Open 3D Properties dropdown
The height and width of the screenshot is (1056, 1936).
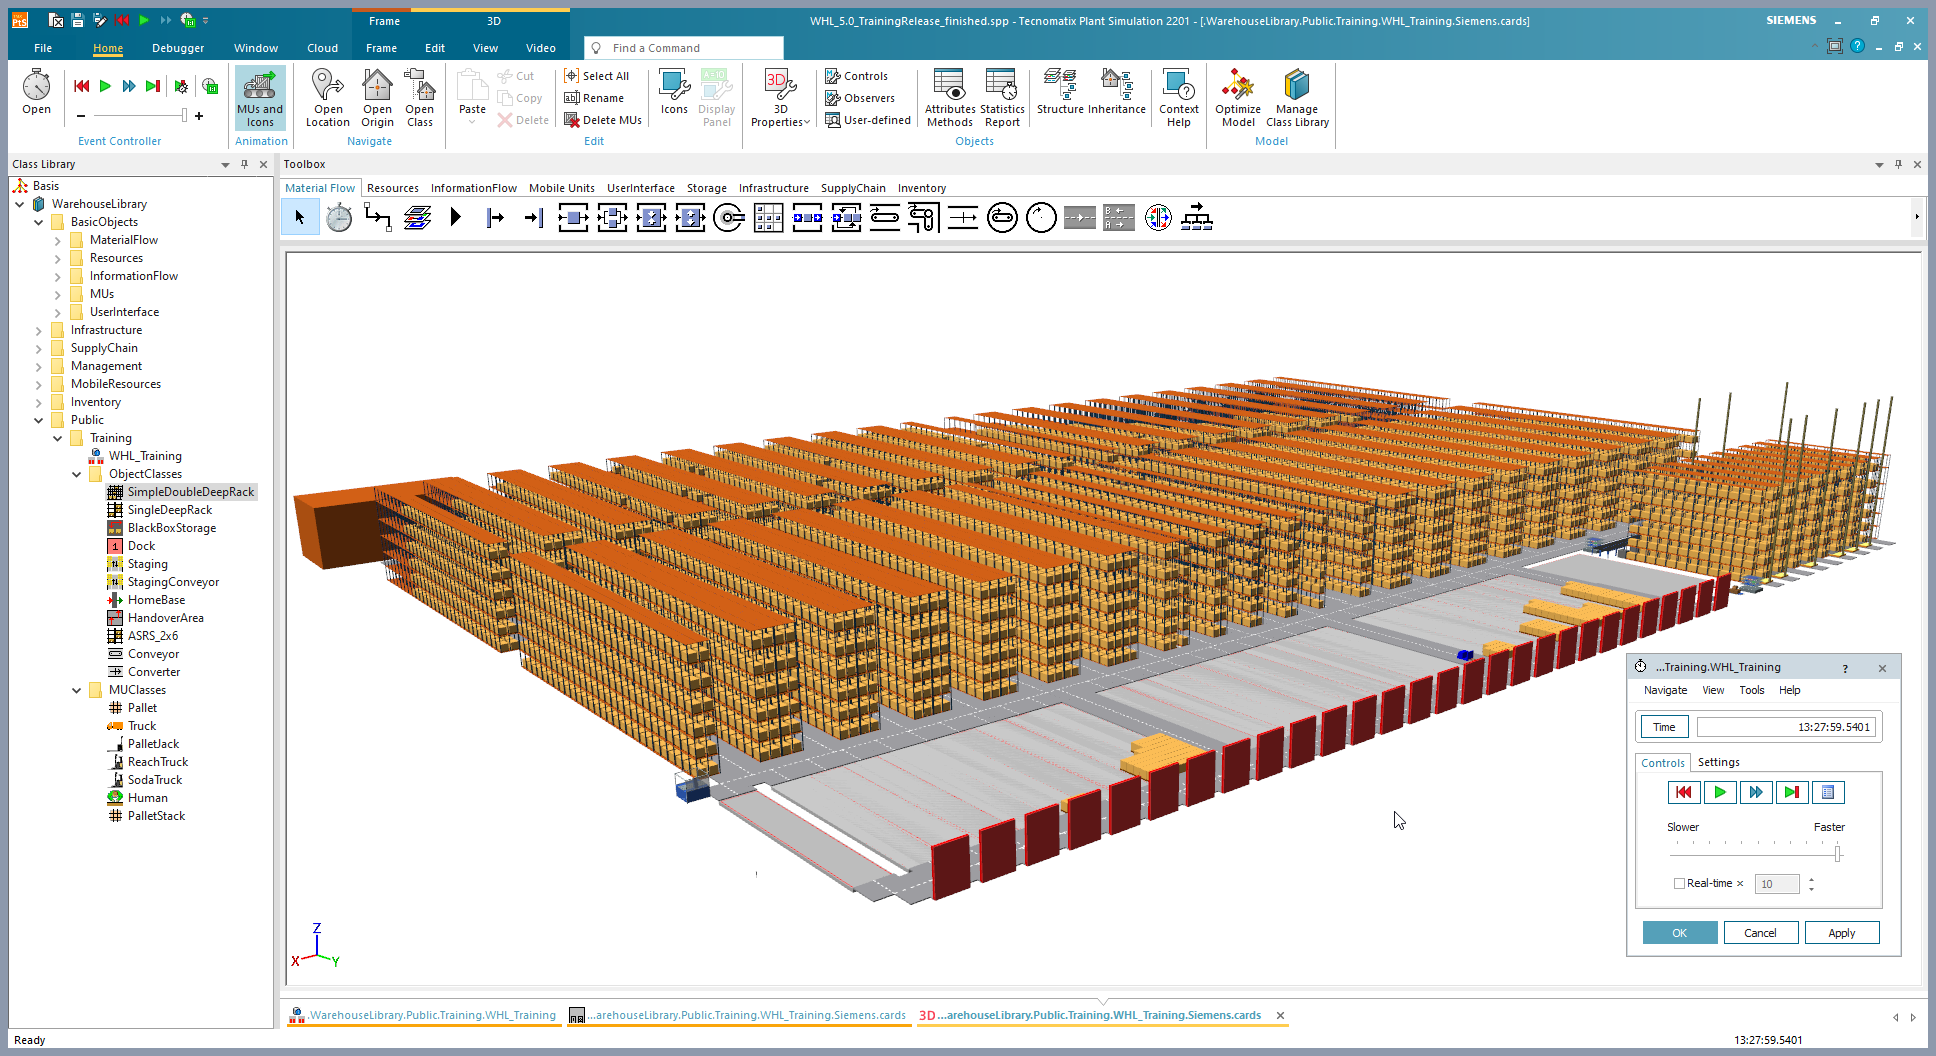coord(780,98)
